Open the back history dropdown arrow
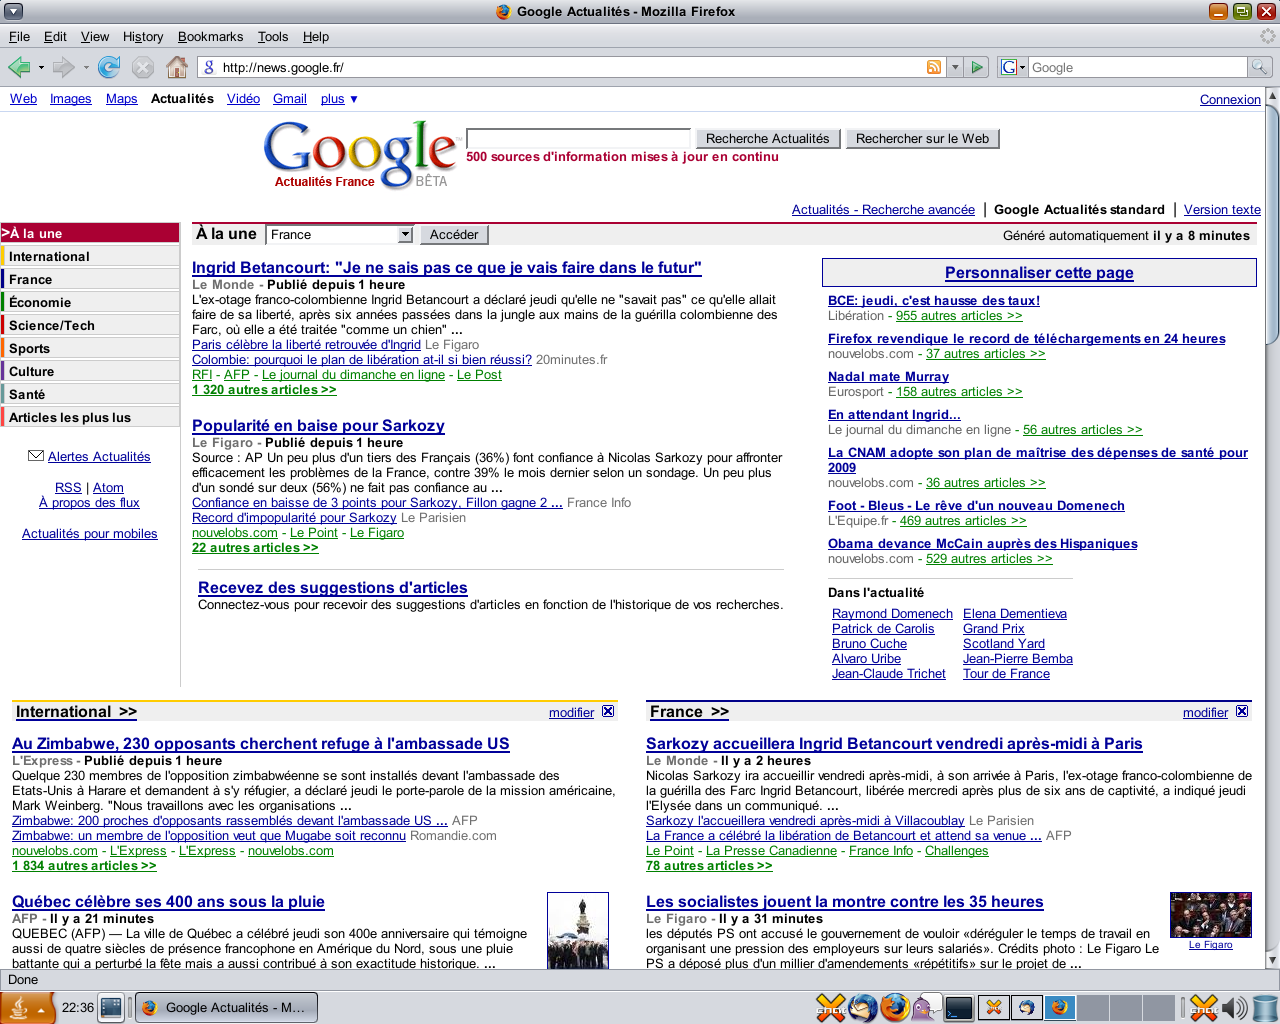This screenshot has width=1280, height=1024. (41, 68)
